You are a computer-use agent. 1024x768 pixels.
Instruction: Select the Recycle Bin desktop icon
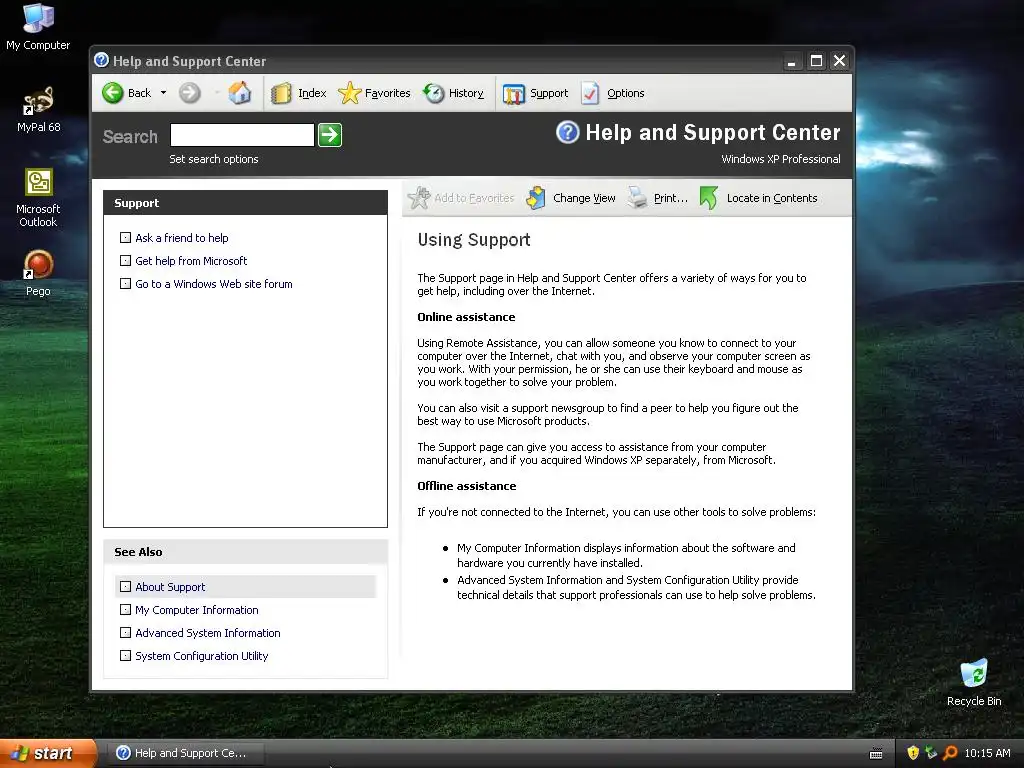(x=974, y=683)
